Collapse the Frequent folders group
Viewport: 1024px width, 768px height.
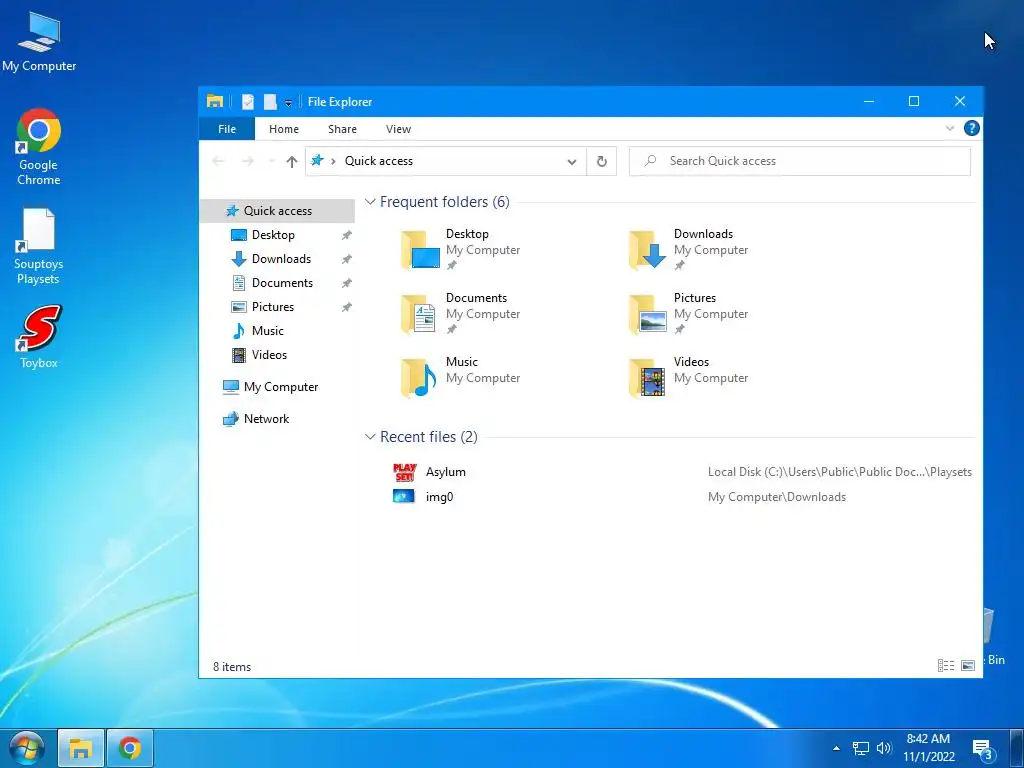pyautogui.click(x=370, y=202)
